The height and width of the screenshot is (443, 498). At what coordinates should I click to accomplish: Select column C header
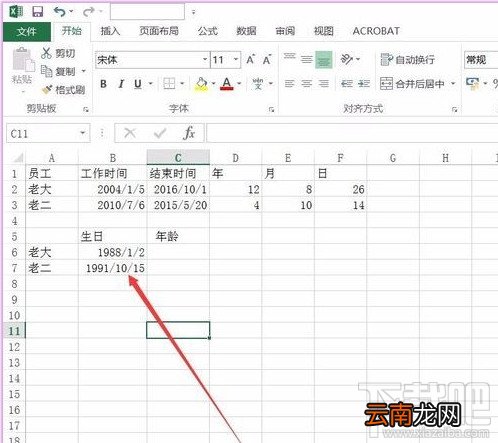pyautogui.click(x=178, y=157)
